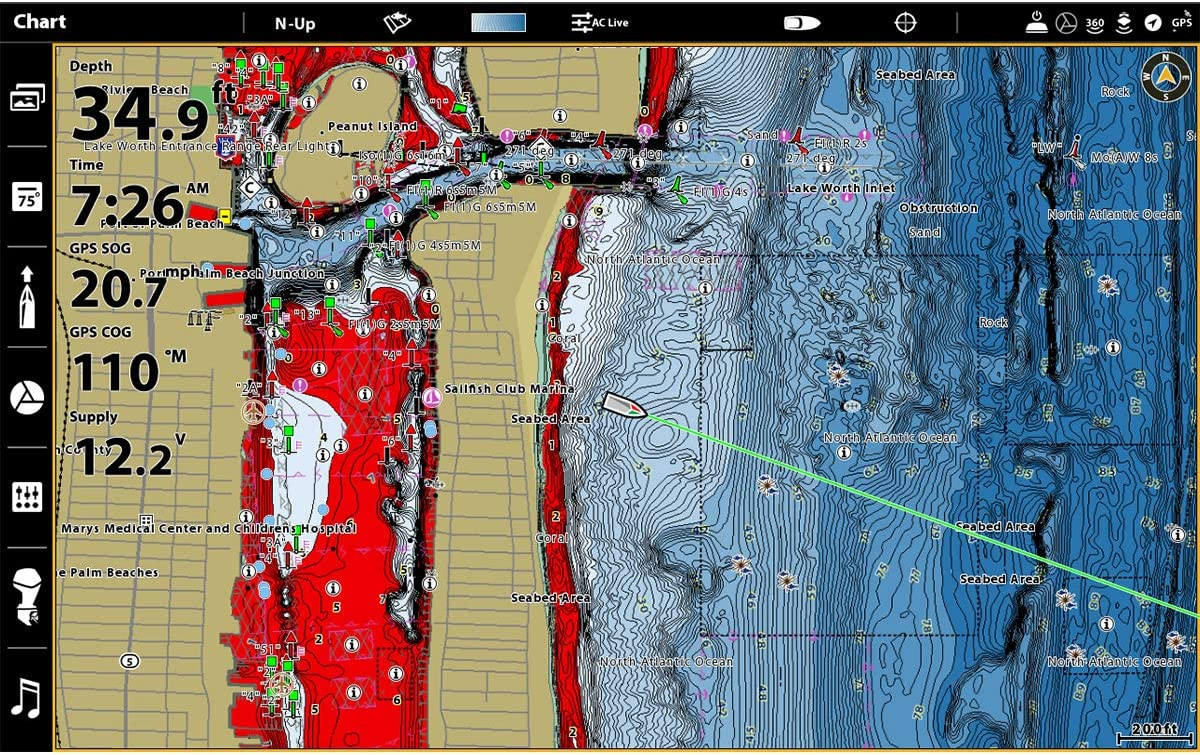1200x755 pixels.
Task: Click the depth color palette strip
Action: click(x=500, y=21)
